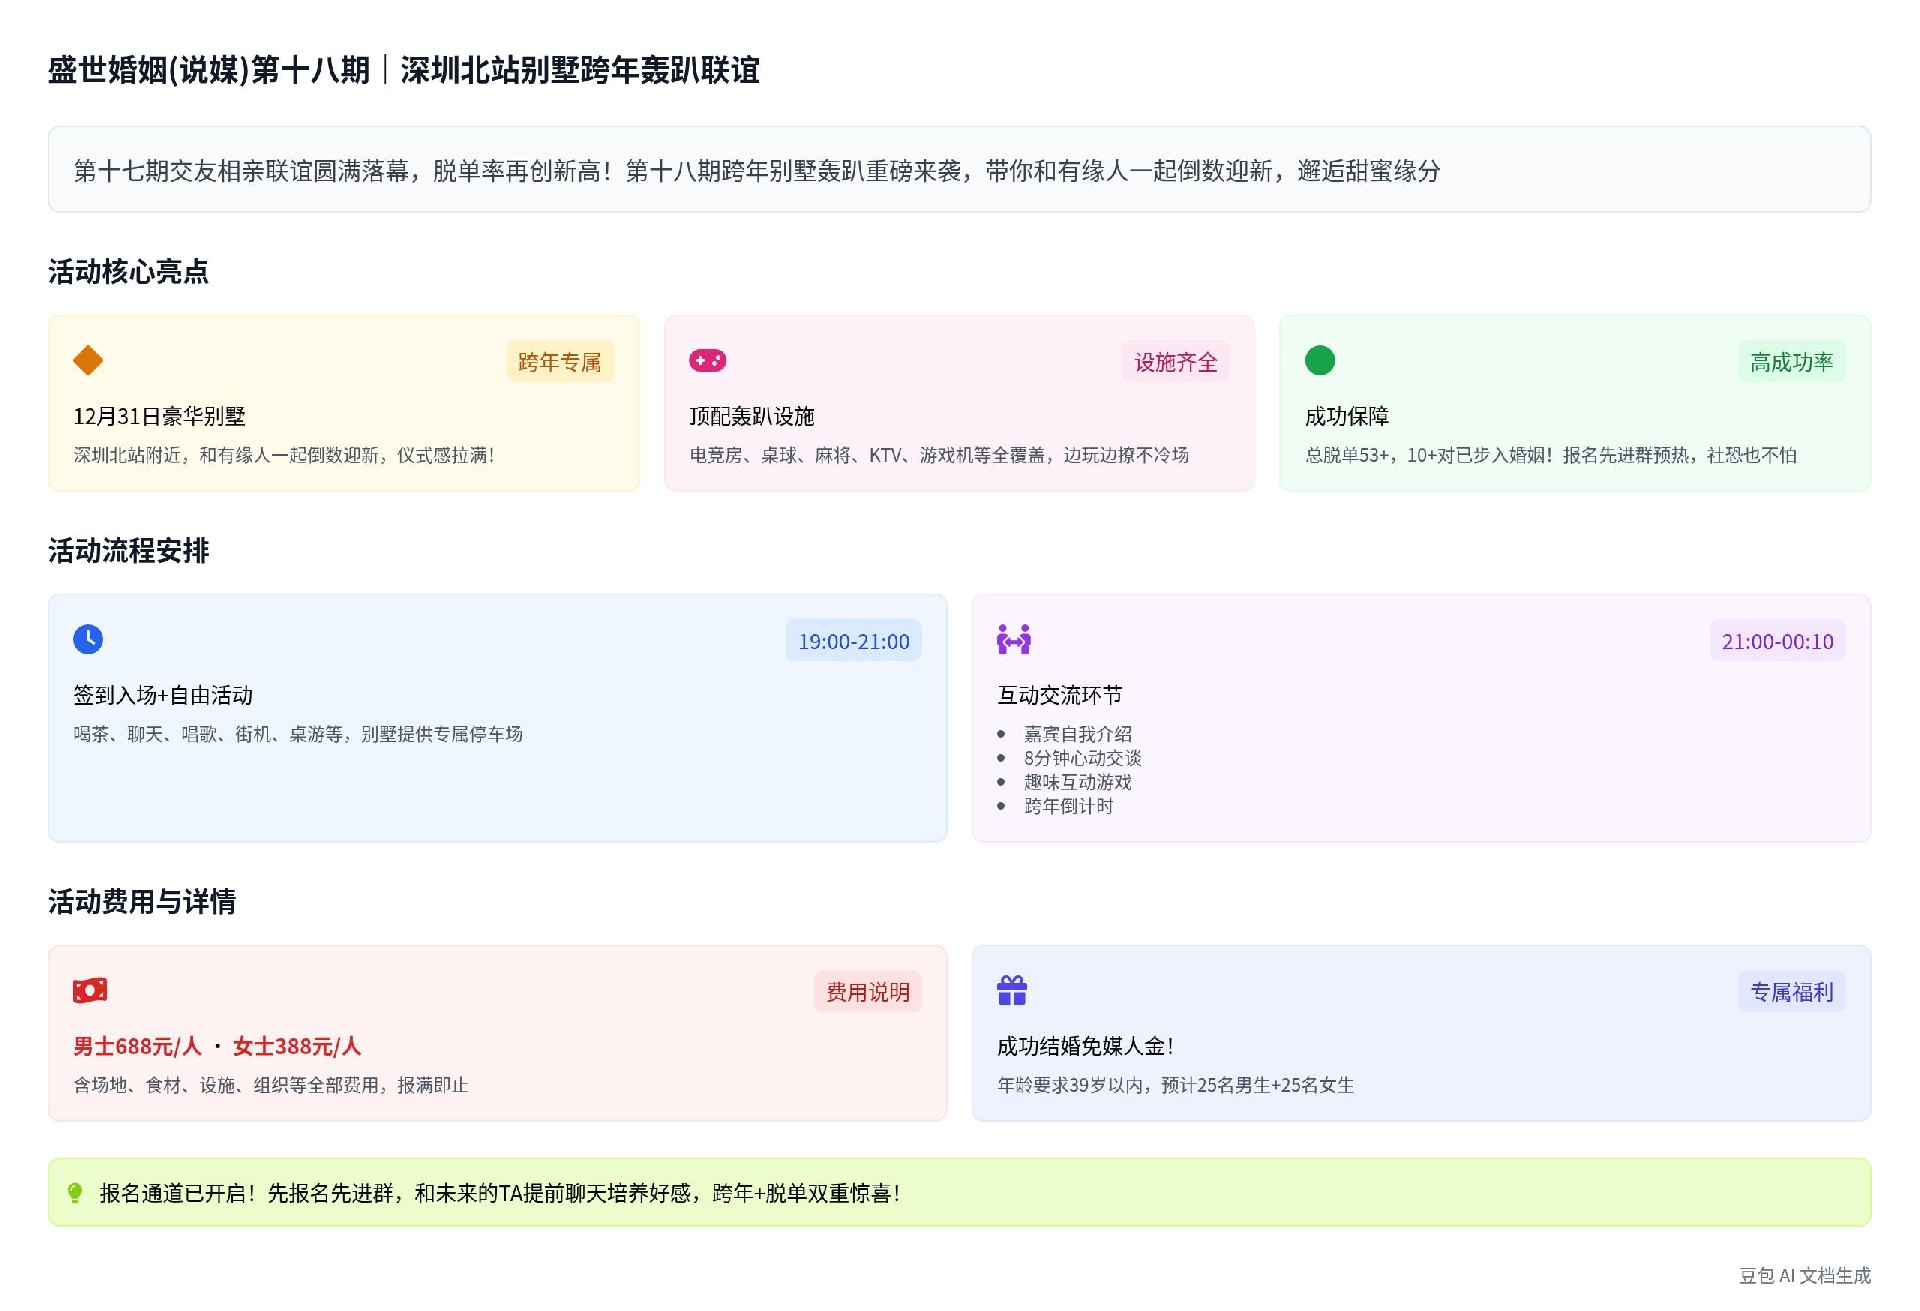The image size is (1920, 1311).
Task: Click the 8分钟心动交谈 bullet item
Action: pyautogui.click(x=1082, y=758)
